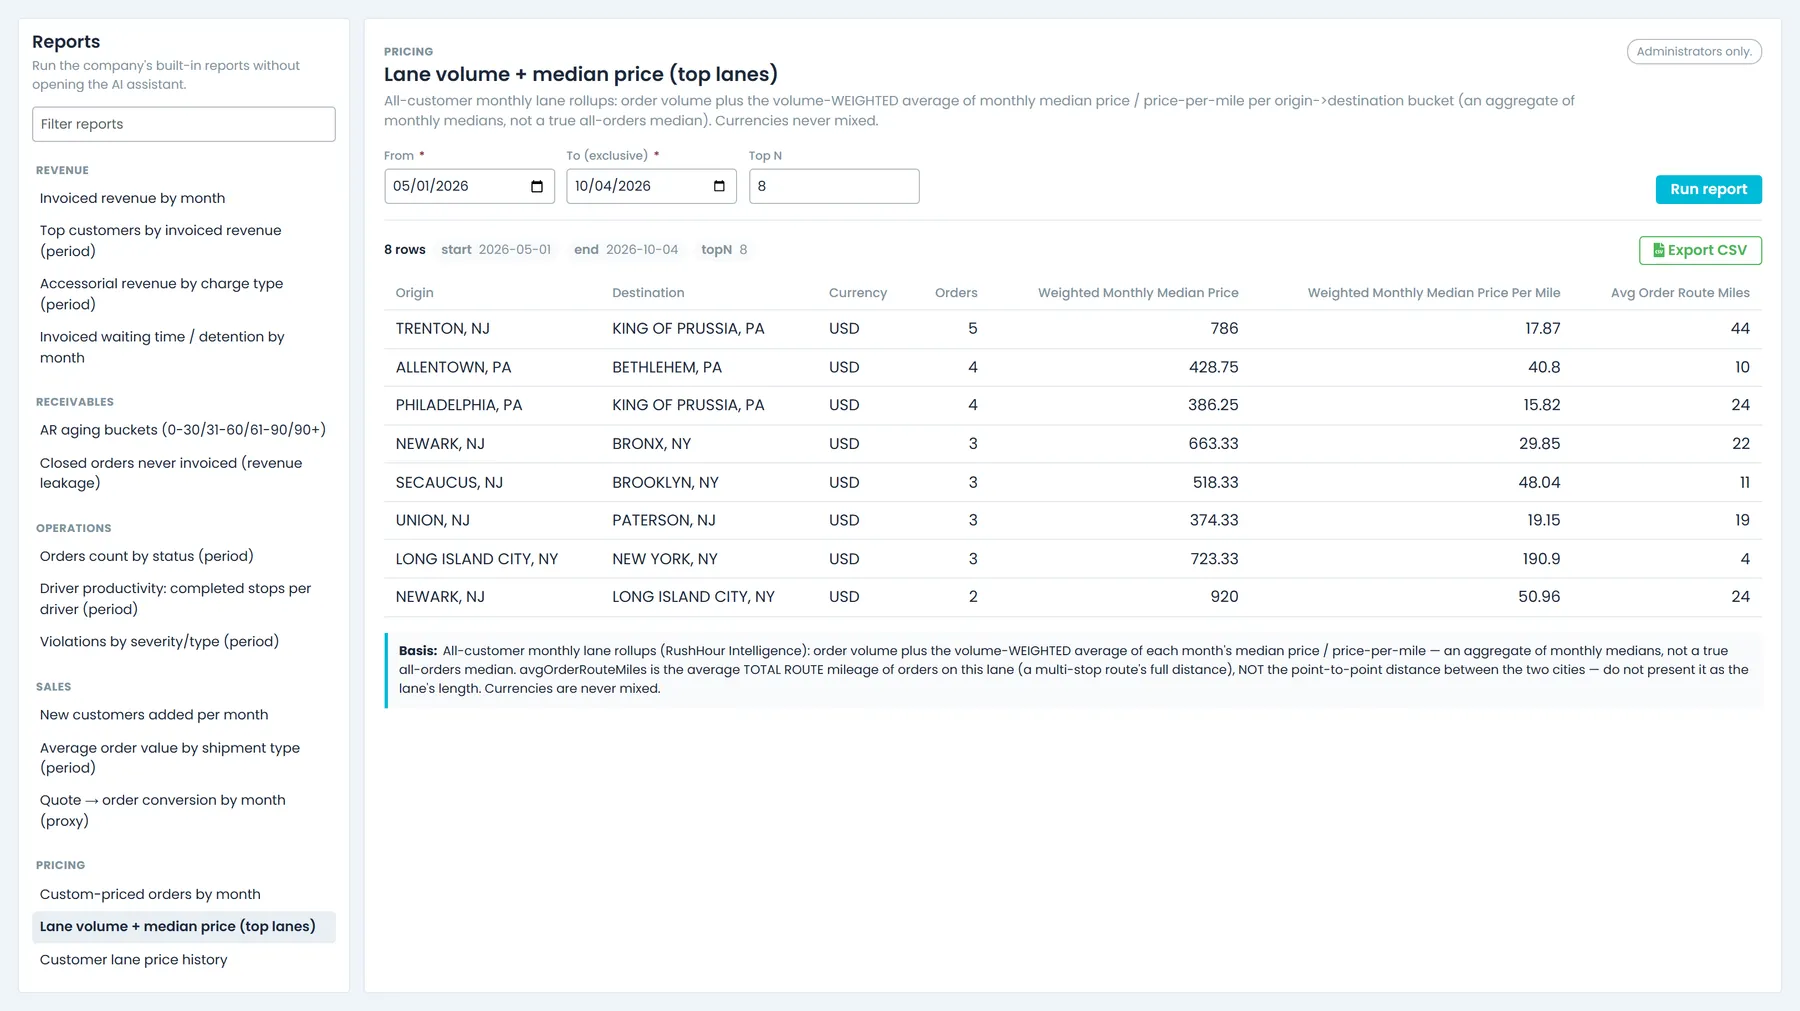The height and width of the screenshot is (1011, 1800).
Task: Click the Destination column header
Action: [649, 293]
